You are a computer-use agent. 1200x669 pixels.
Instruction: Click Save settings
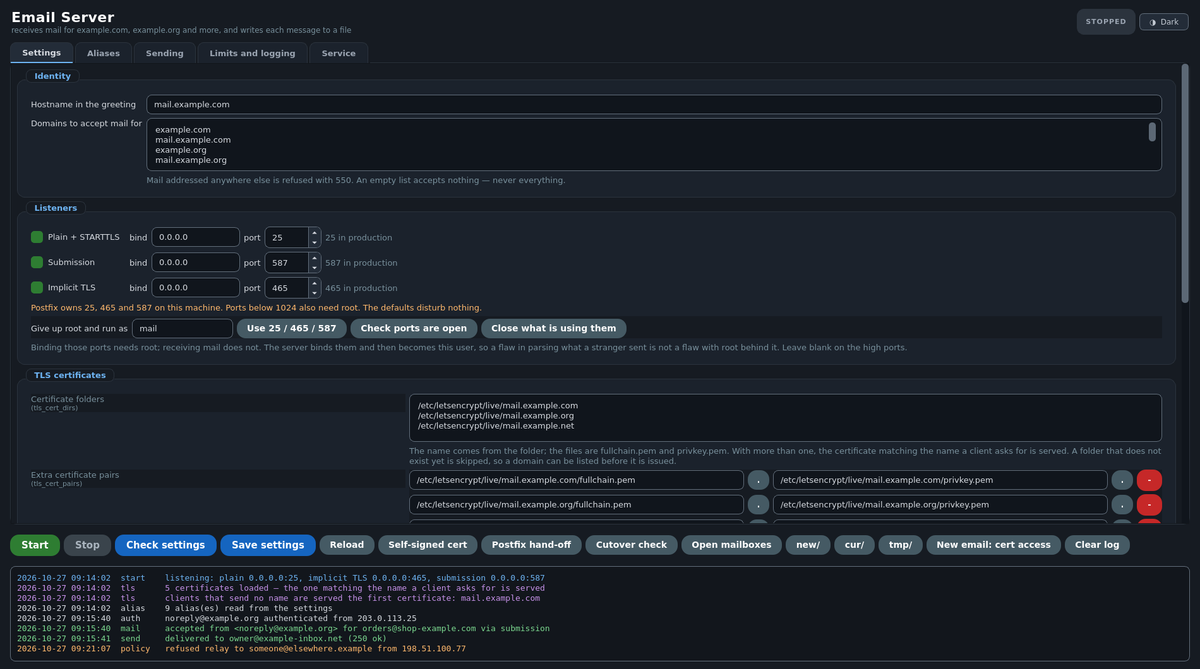click(268, 545)
